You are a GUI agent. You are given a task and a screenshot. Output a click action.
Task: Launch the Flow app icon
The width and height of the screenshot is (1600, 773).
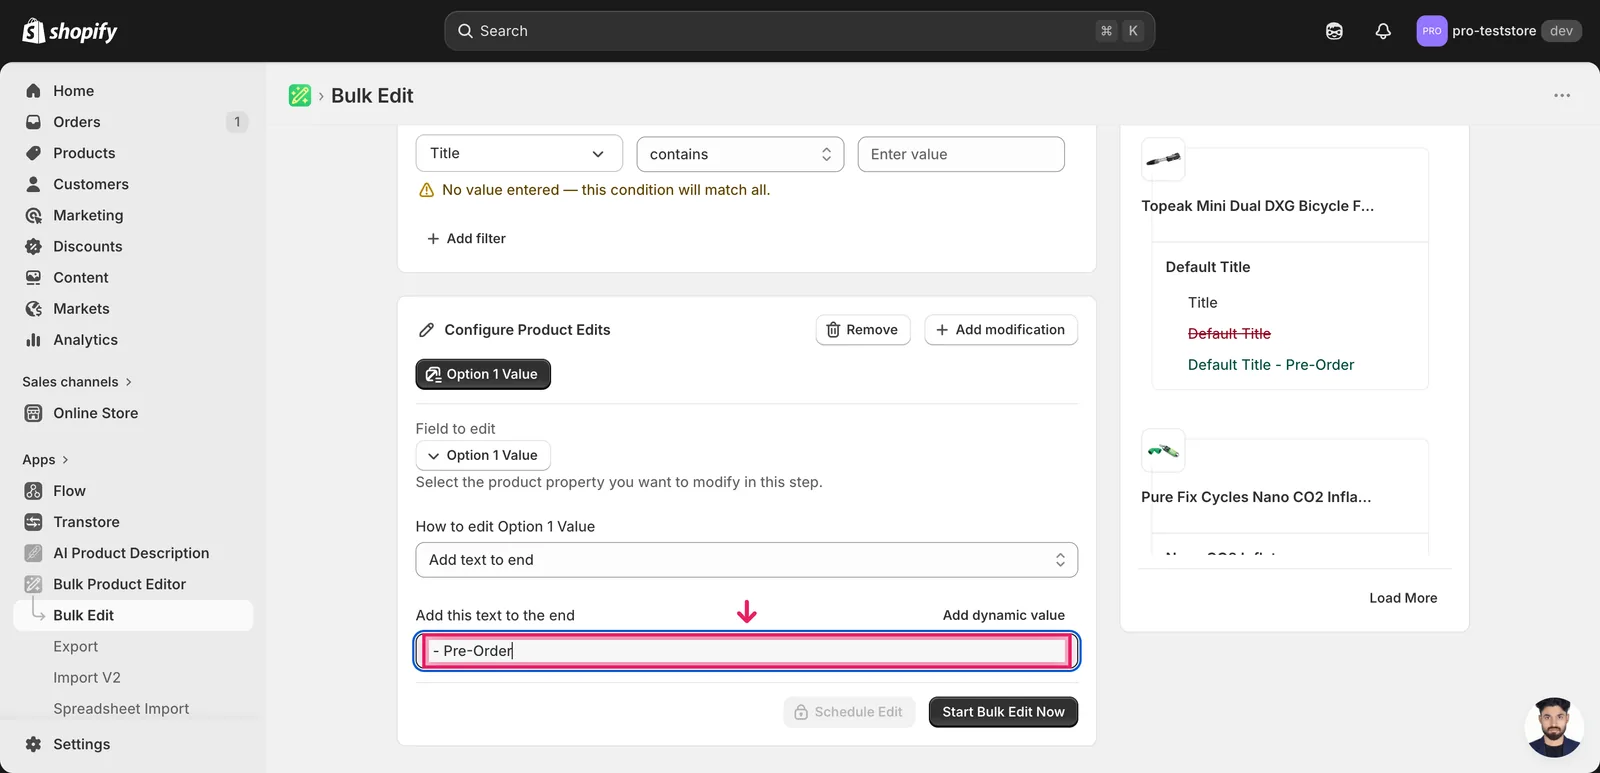point(33,491)
